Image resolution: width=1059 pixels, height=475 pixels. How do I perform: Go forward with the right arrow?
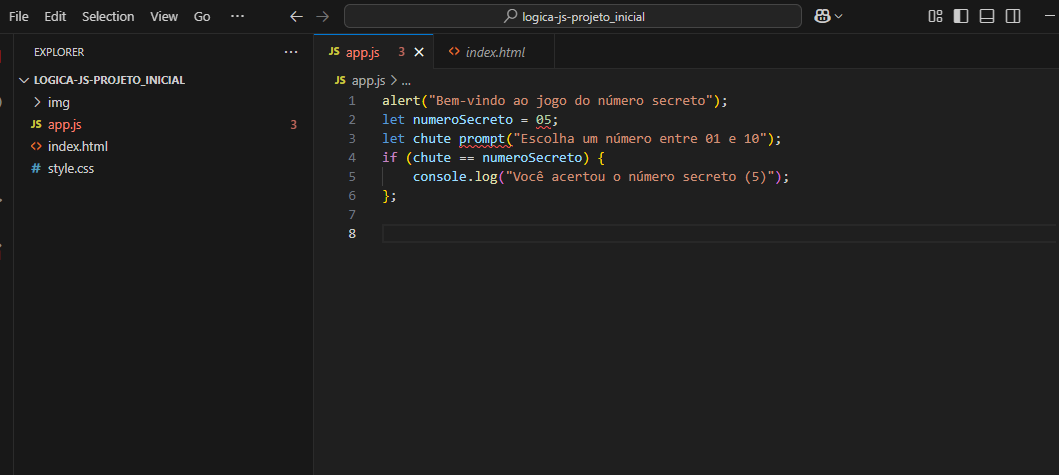point(323,16)
